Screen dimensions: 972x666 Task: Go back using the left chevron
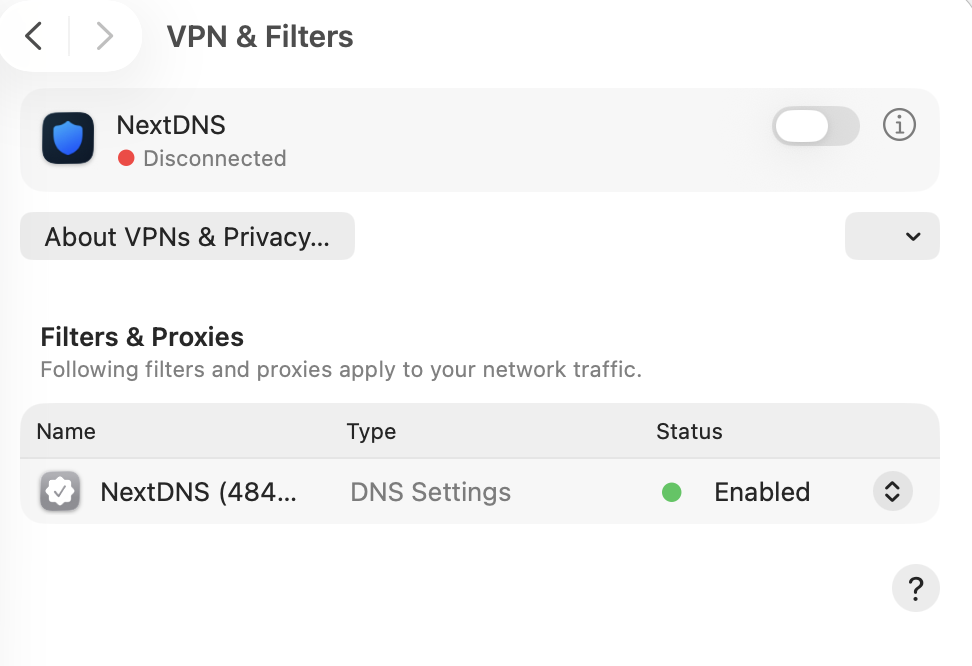click(34, 37)
